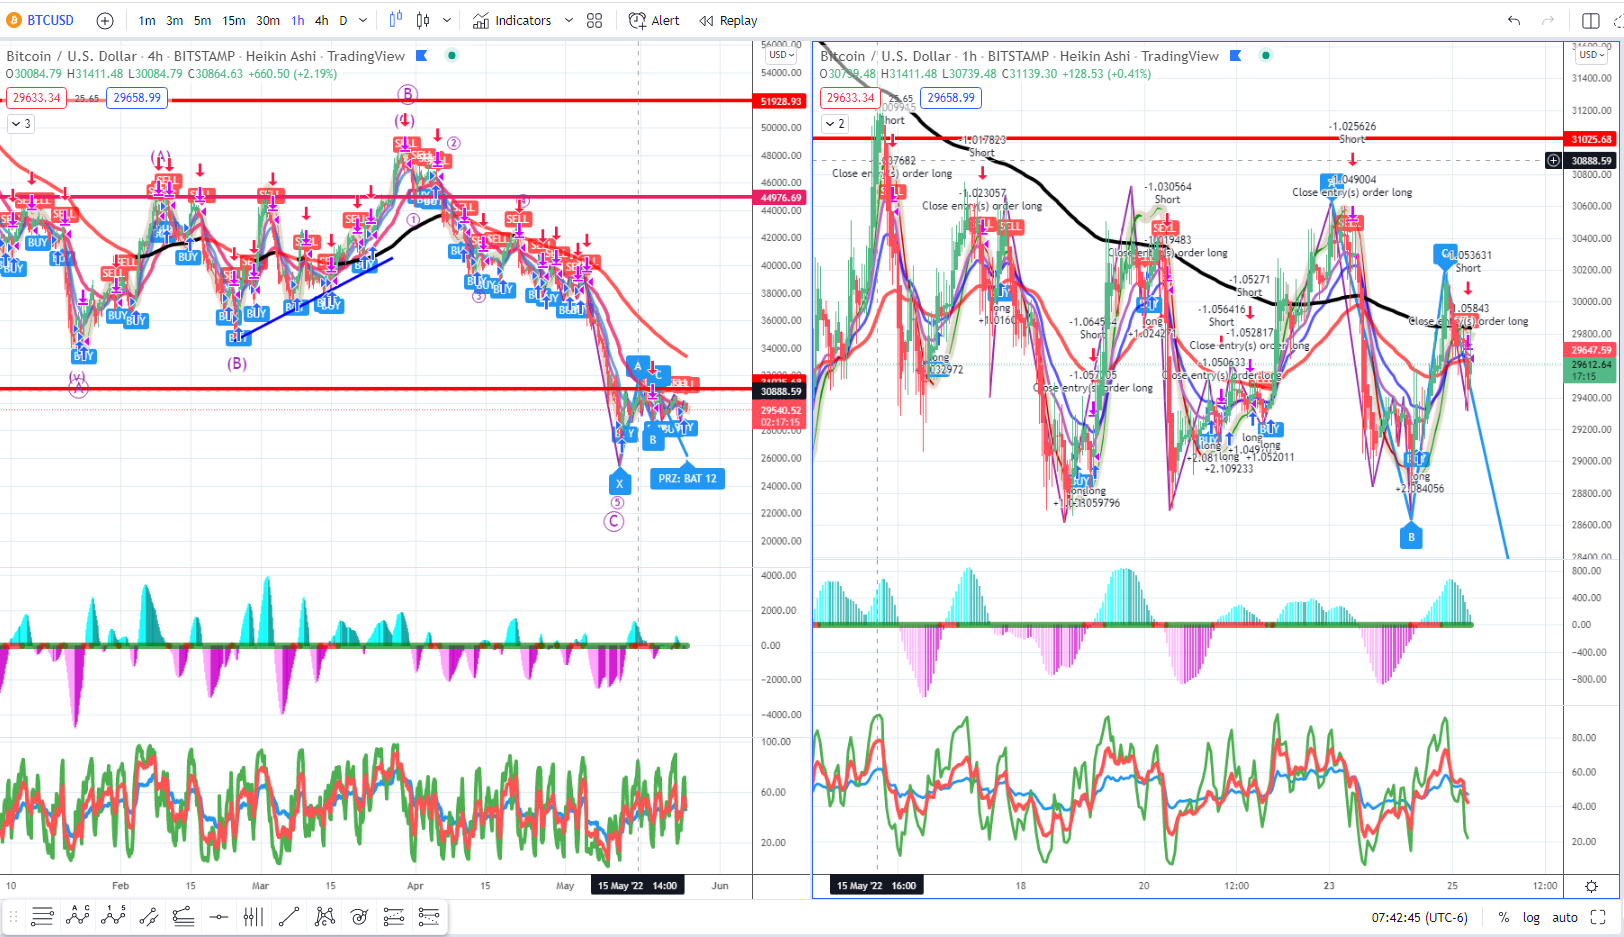Open USD currency dropdown on 4h chart
1624x937 pixels.
coord(782,55)
